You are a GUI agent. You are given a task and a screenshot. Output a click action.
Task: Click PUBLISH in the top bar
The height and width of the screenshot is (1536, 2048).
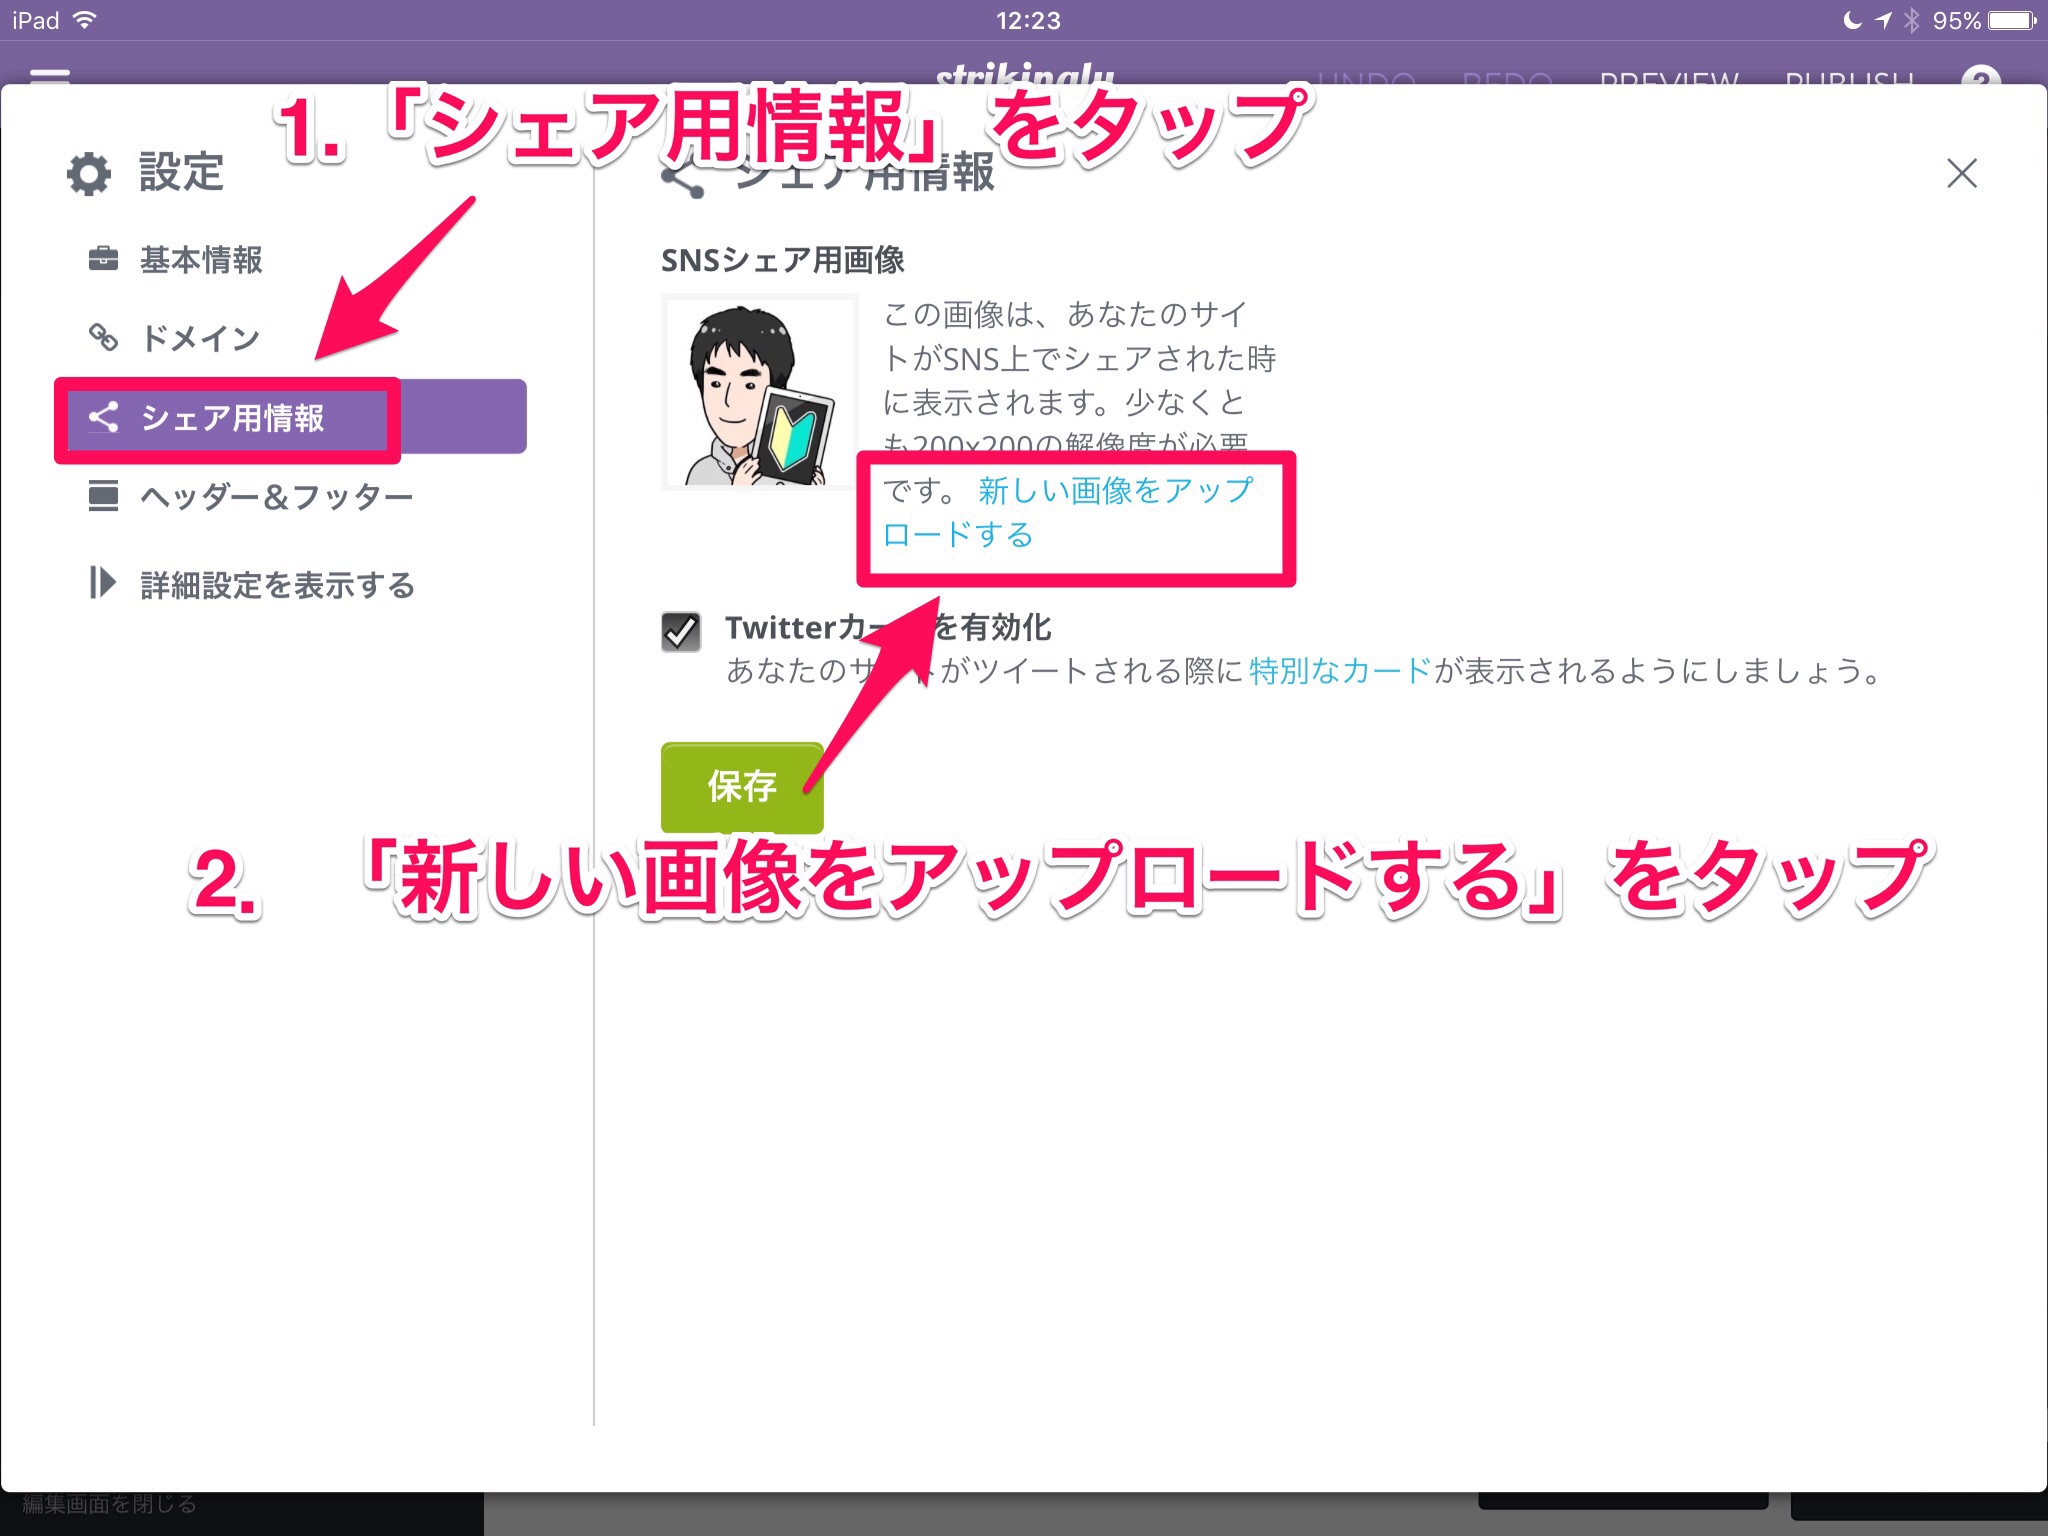click(1849, 78)
